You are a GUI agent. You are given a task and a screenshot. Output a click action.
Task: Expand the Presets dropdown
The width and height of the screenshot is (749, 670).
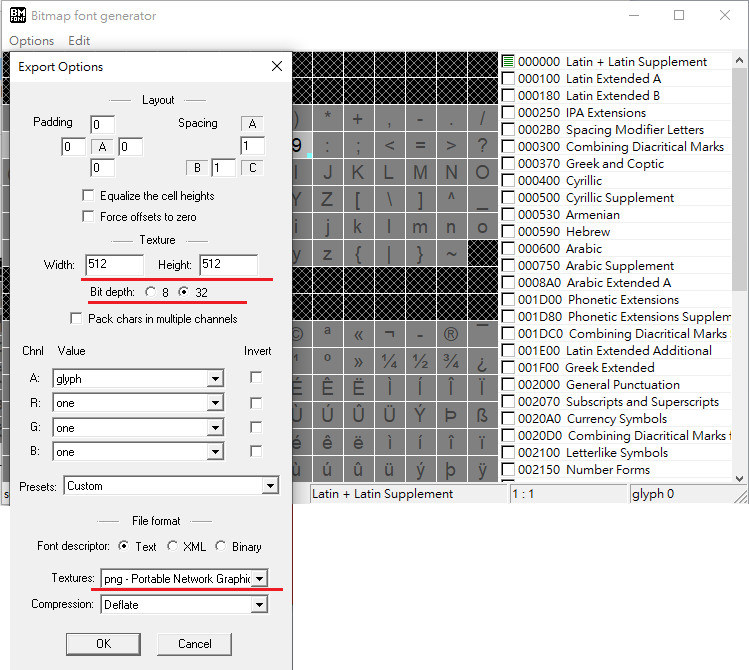(x=269, y=486)
